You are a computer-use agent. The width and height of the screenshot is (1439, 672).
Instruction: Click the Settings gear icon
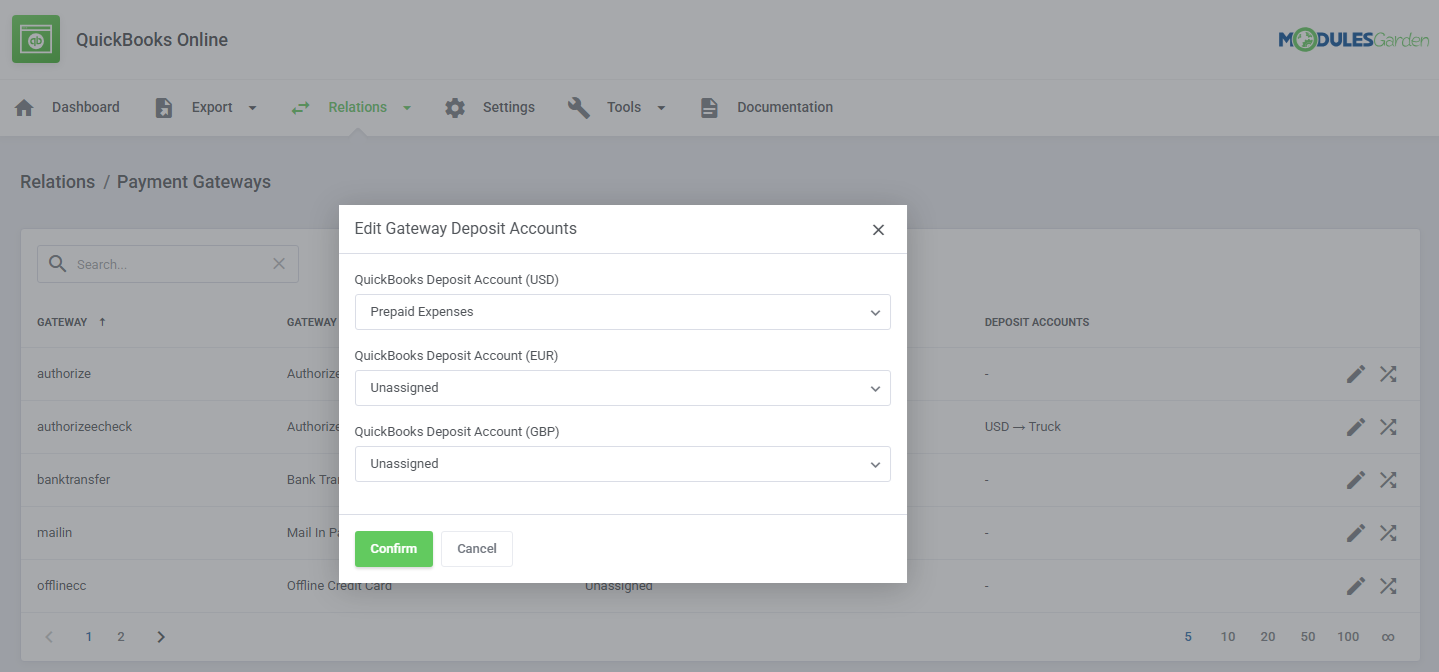coord(455,108)
